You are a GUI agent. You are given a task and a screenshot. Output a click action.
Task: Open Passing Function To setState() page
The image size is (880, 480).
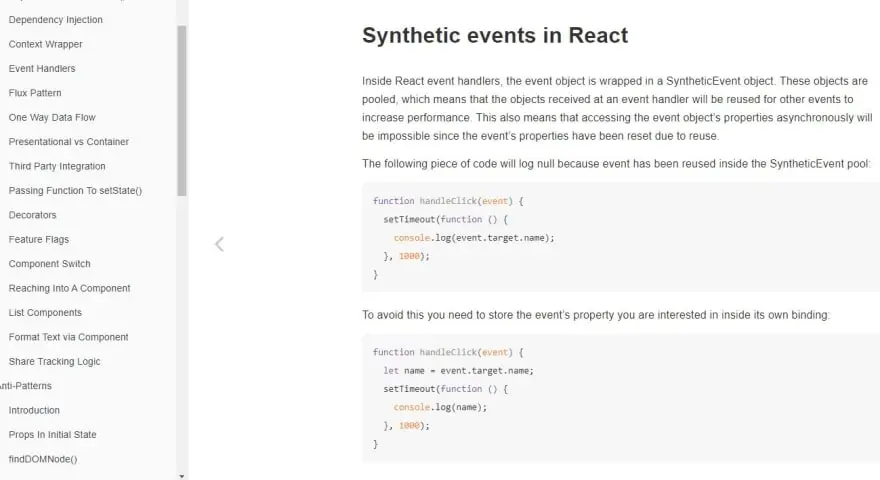pos(75,191)
